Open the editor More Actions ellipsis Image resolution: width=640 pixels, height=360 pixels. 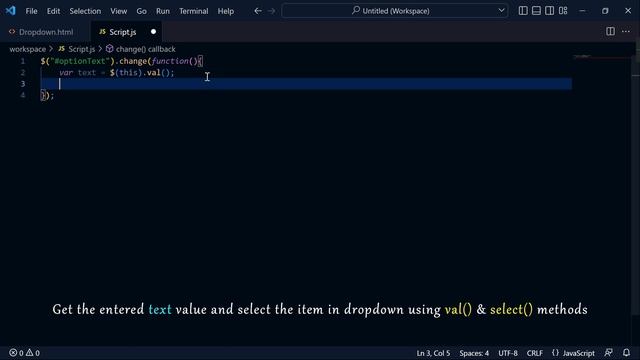(626, 31)
